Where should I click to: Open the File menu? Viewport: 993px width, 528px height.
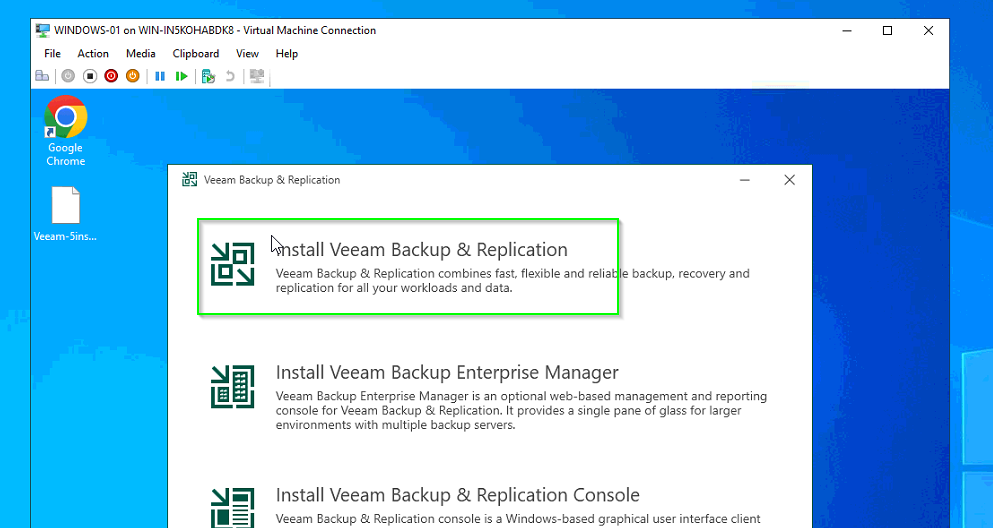[x=53, y=54]
